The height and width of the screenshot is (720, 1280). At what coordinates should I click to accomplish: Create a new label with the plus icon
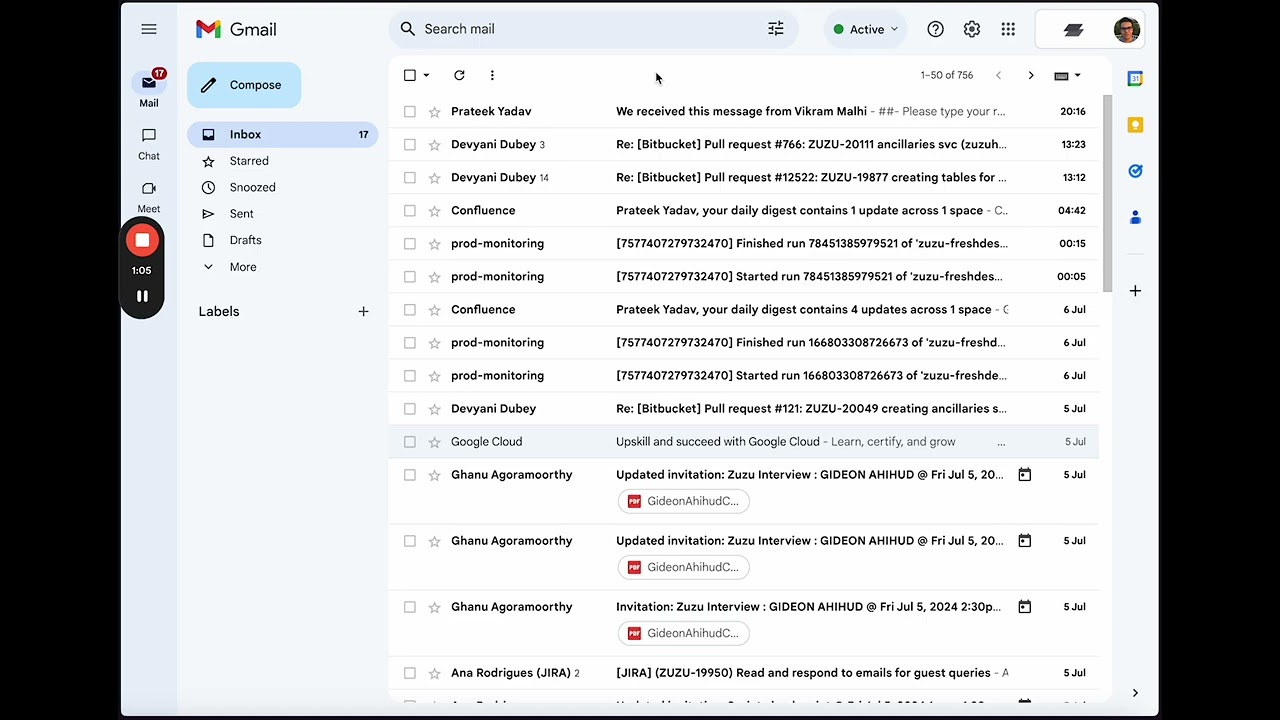(363, 311)
